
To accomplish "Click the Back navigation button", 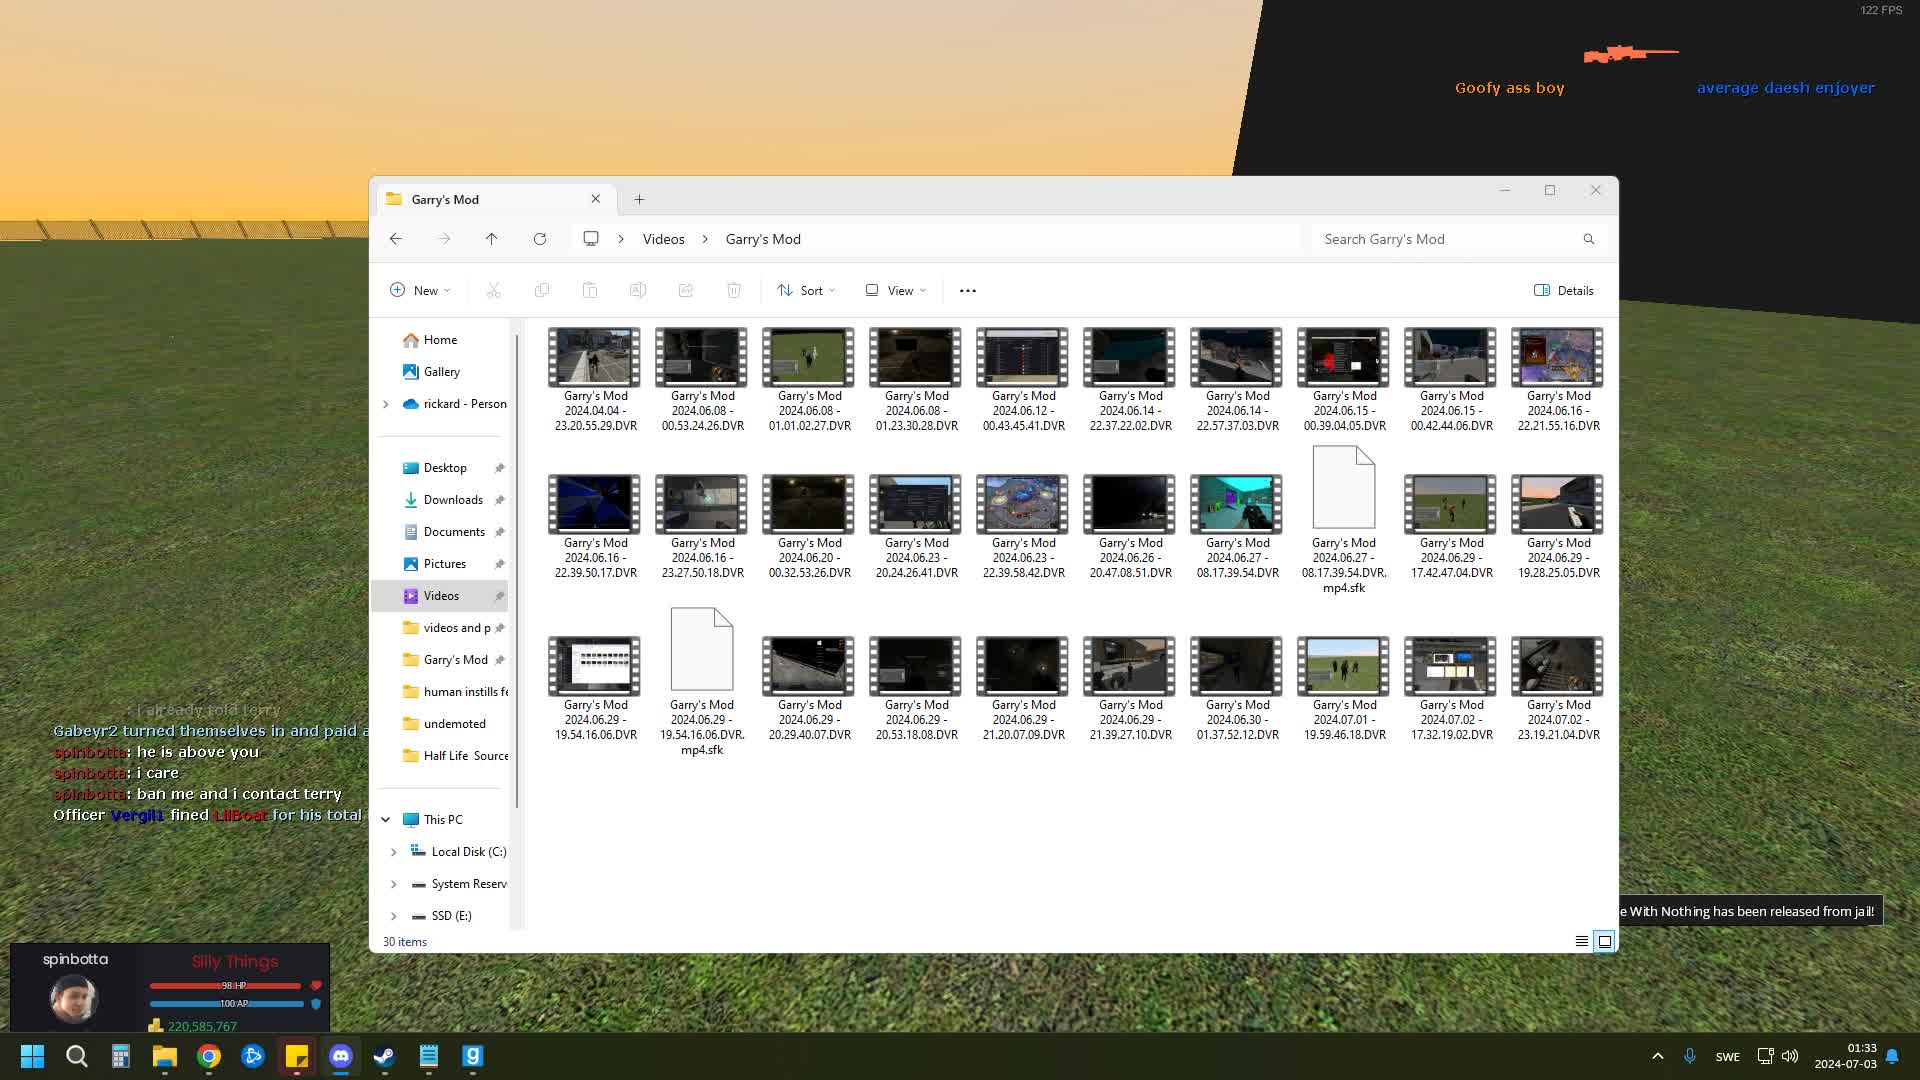I will 396,239.
